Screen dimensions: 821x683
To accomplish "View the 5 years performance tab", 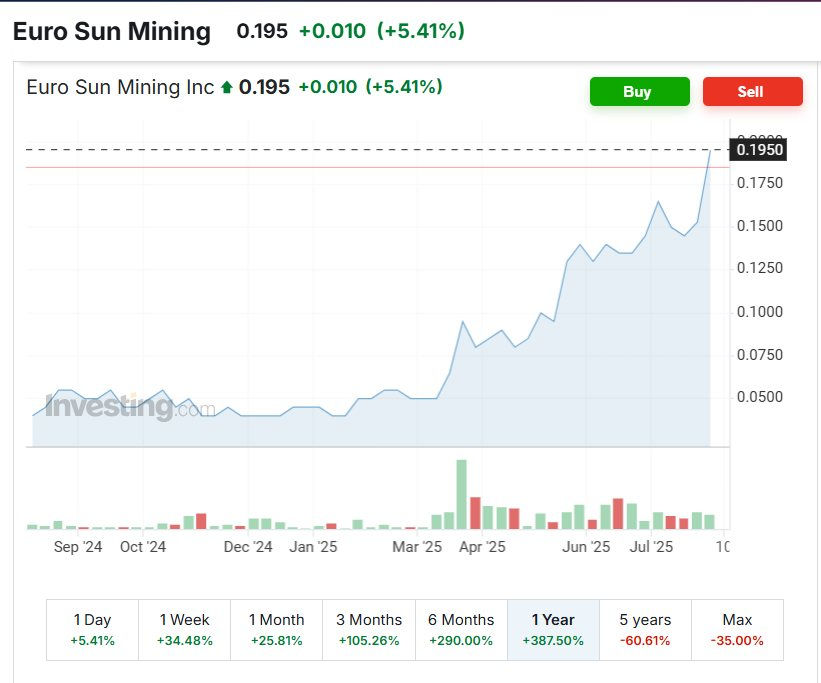I will pyautogui.click(x=645, y=629).
